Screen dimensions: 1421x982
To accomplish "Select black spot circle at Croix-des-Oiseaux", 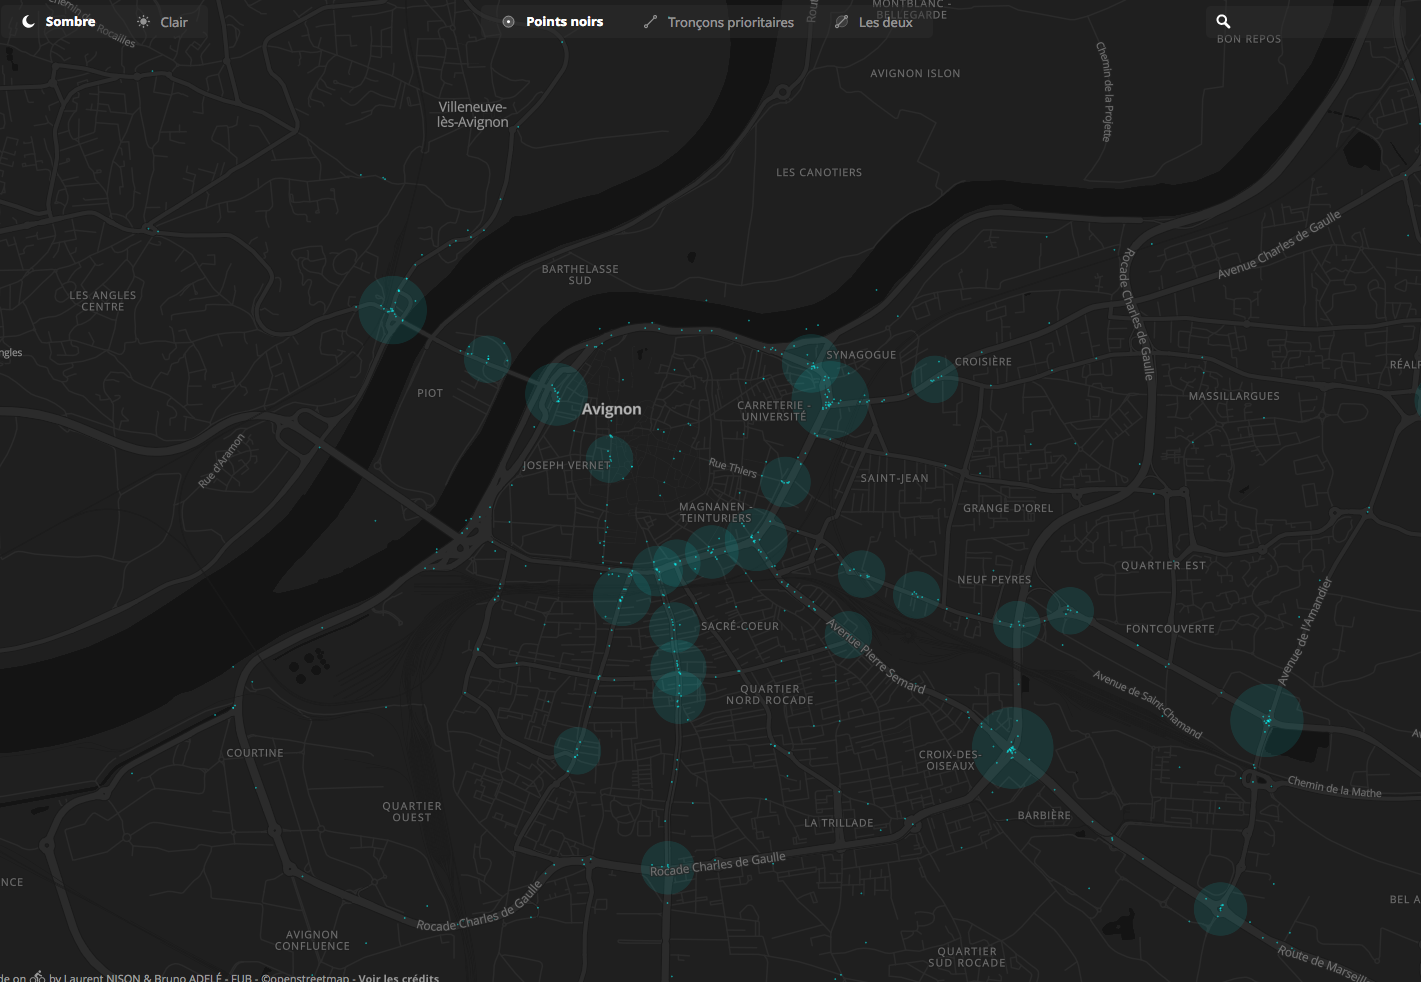I will pyautogui.click(x=1012, y=747).
